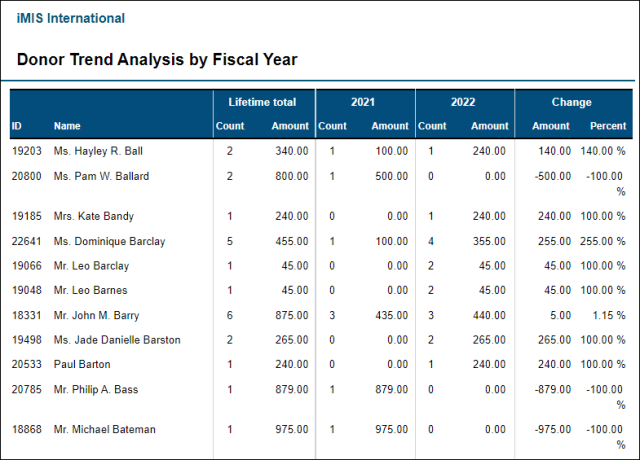The image size is (640, 460).
Task: Select donor ID 19048
Action: (27, 290)
